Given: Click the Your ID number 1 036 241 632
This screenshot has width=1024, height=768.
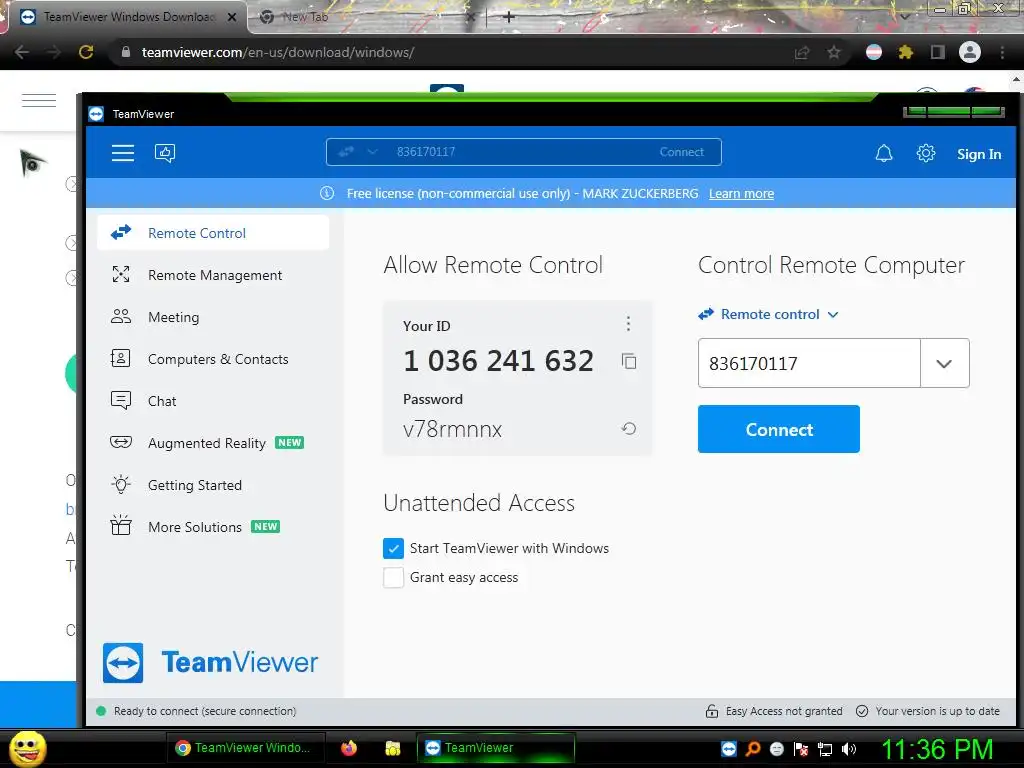Looking at the screenshot, I should coord(498,361).
